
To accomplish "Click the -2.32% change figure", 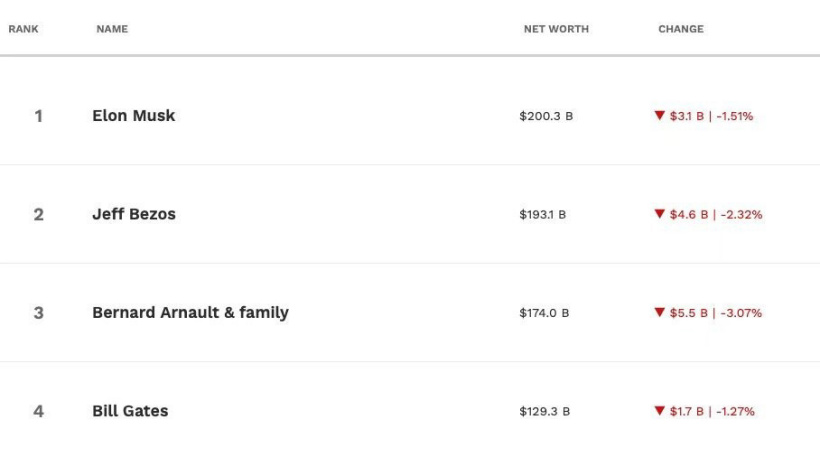I will tap(741, 214).
